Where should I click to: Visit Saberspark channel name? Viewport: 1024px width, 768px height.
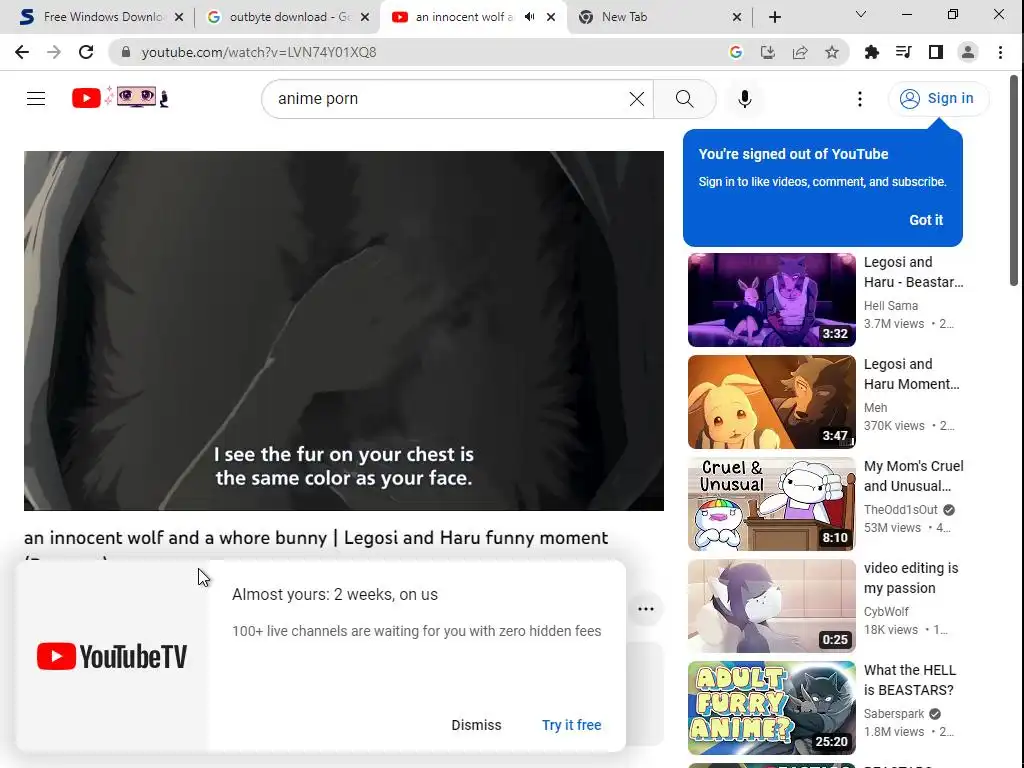coord(894,714)
